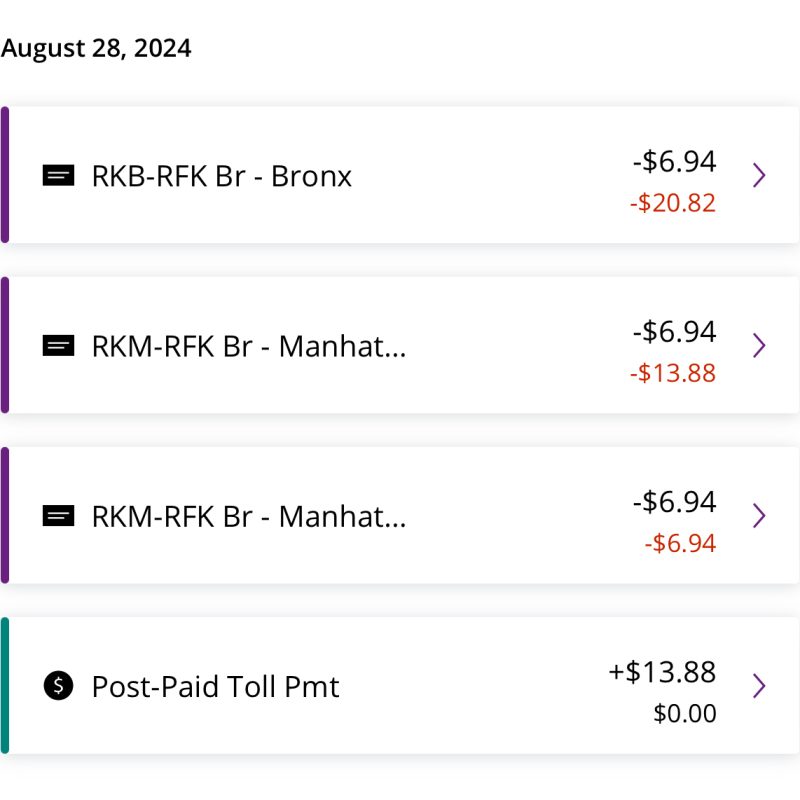The height and width of the screenshot is (800, 800).
Task: Select the -$20.82 running balance in red
Action: point(673,203)
